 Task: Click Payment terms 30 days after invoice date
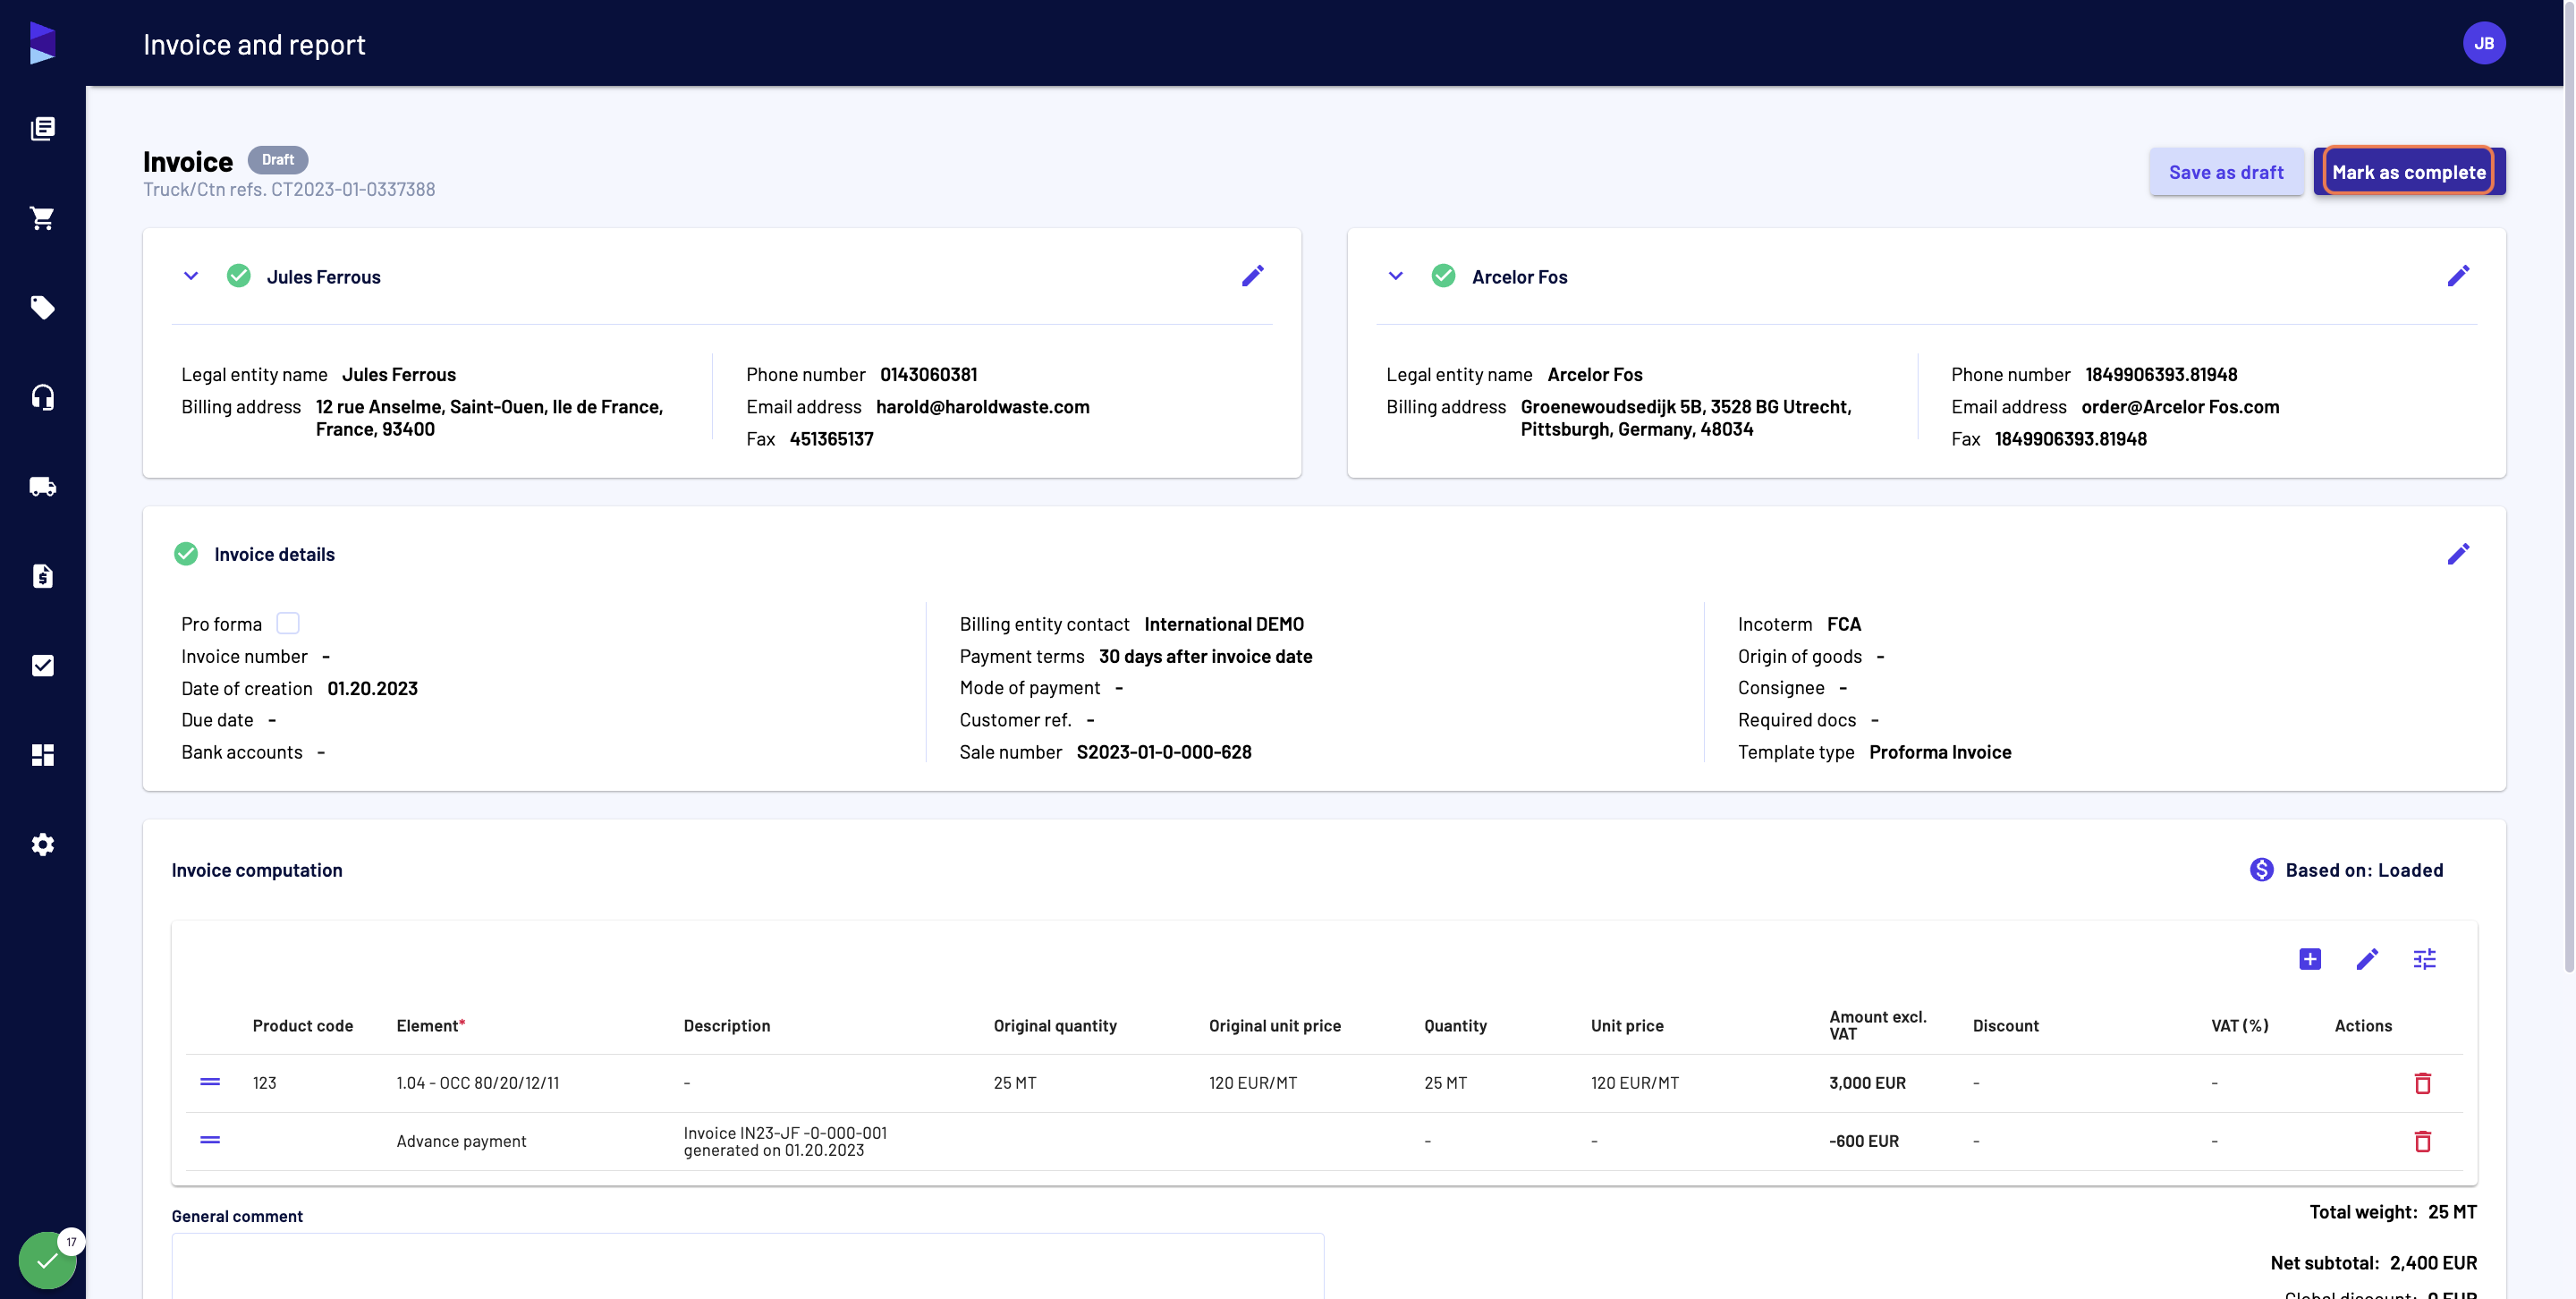[1205, 656]
